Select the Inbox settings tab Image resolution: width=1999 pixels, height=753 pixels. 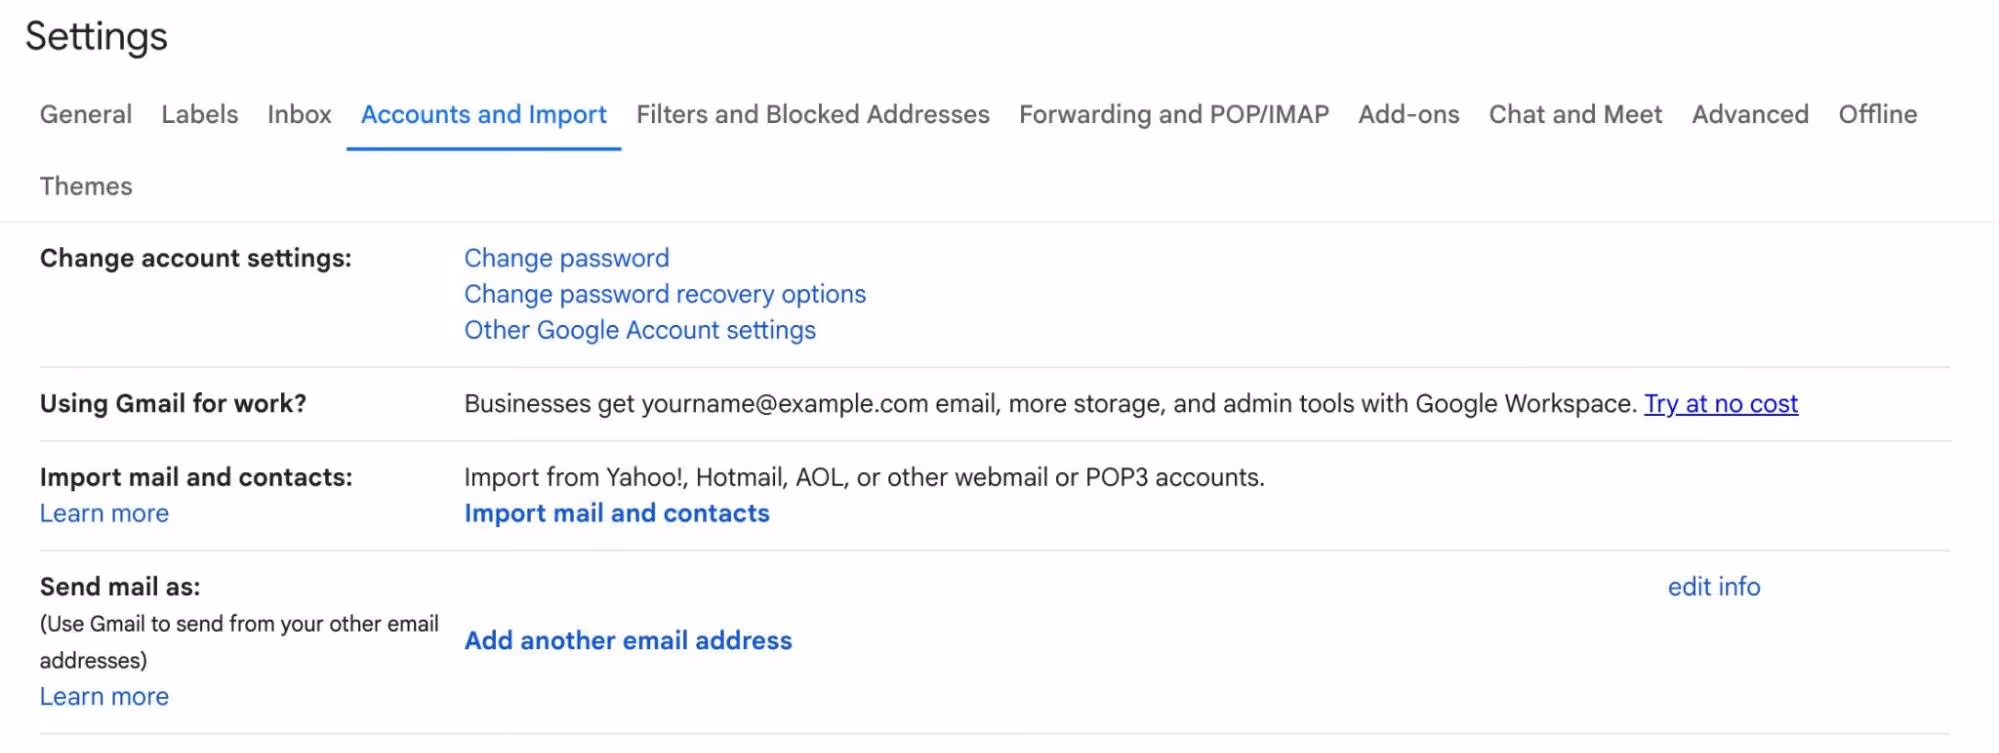[299, 114]
